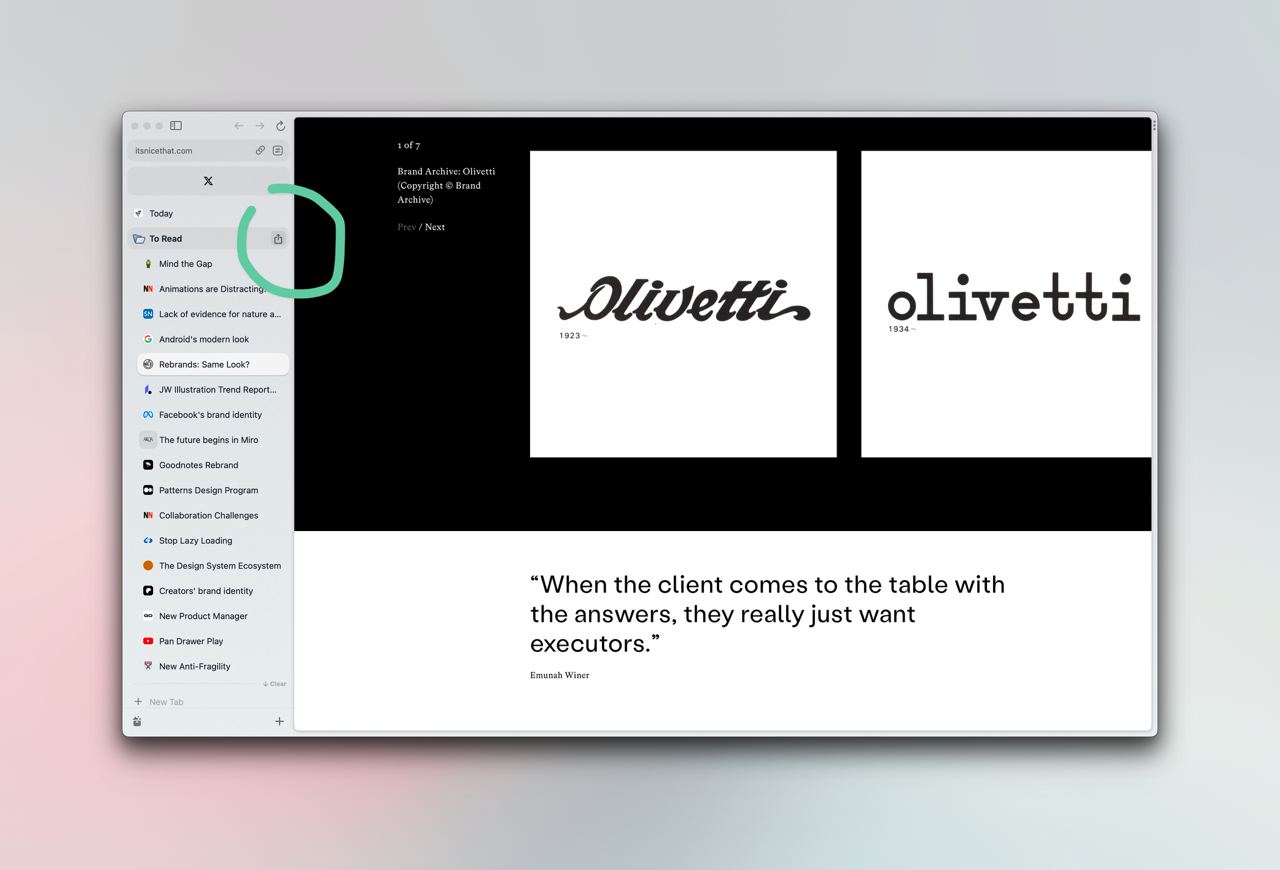The width and height of the screenshot is (1280, 870).
Task: Open New Anti-Fragility tab
Action: 213,666
